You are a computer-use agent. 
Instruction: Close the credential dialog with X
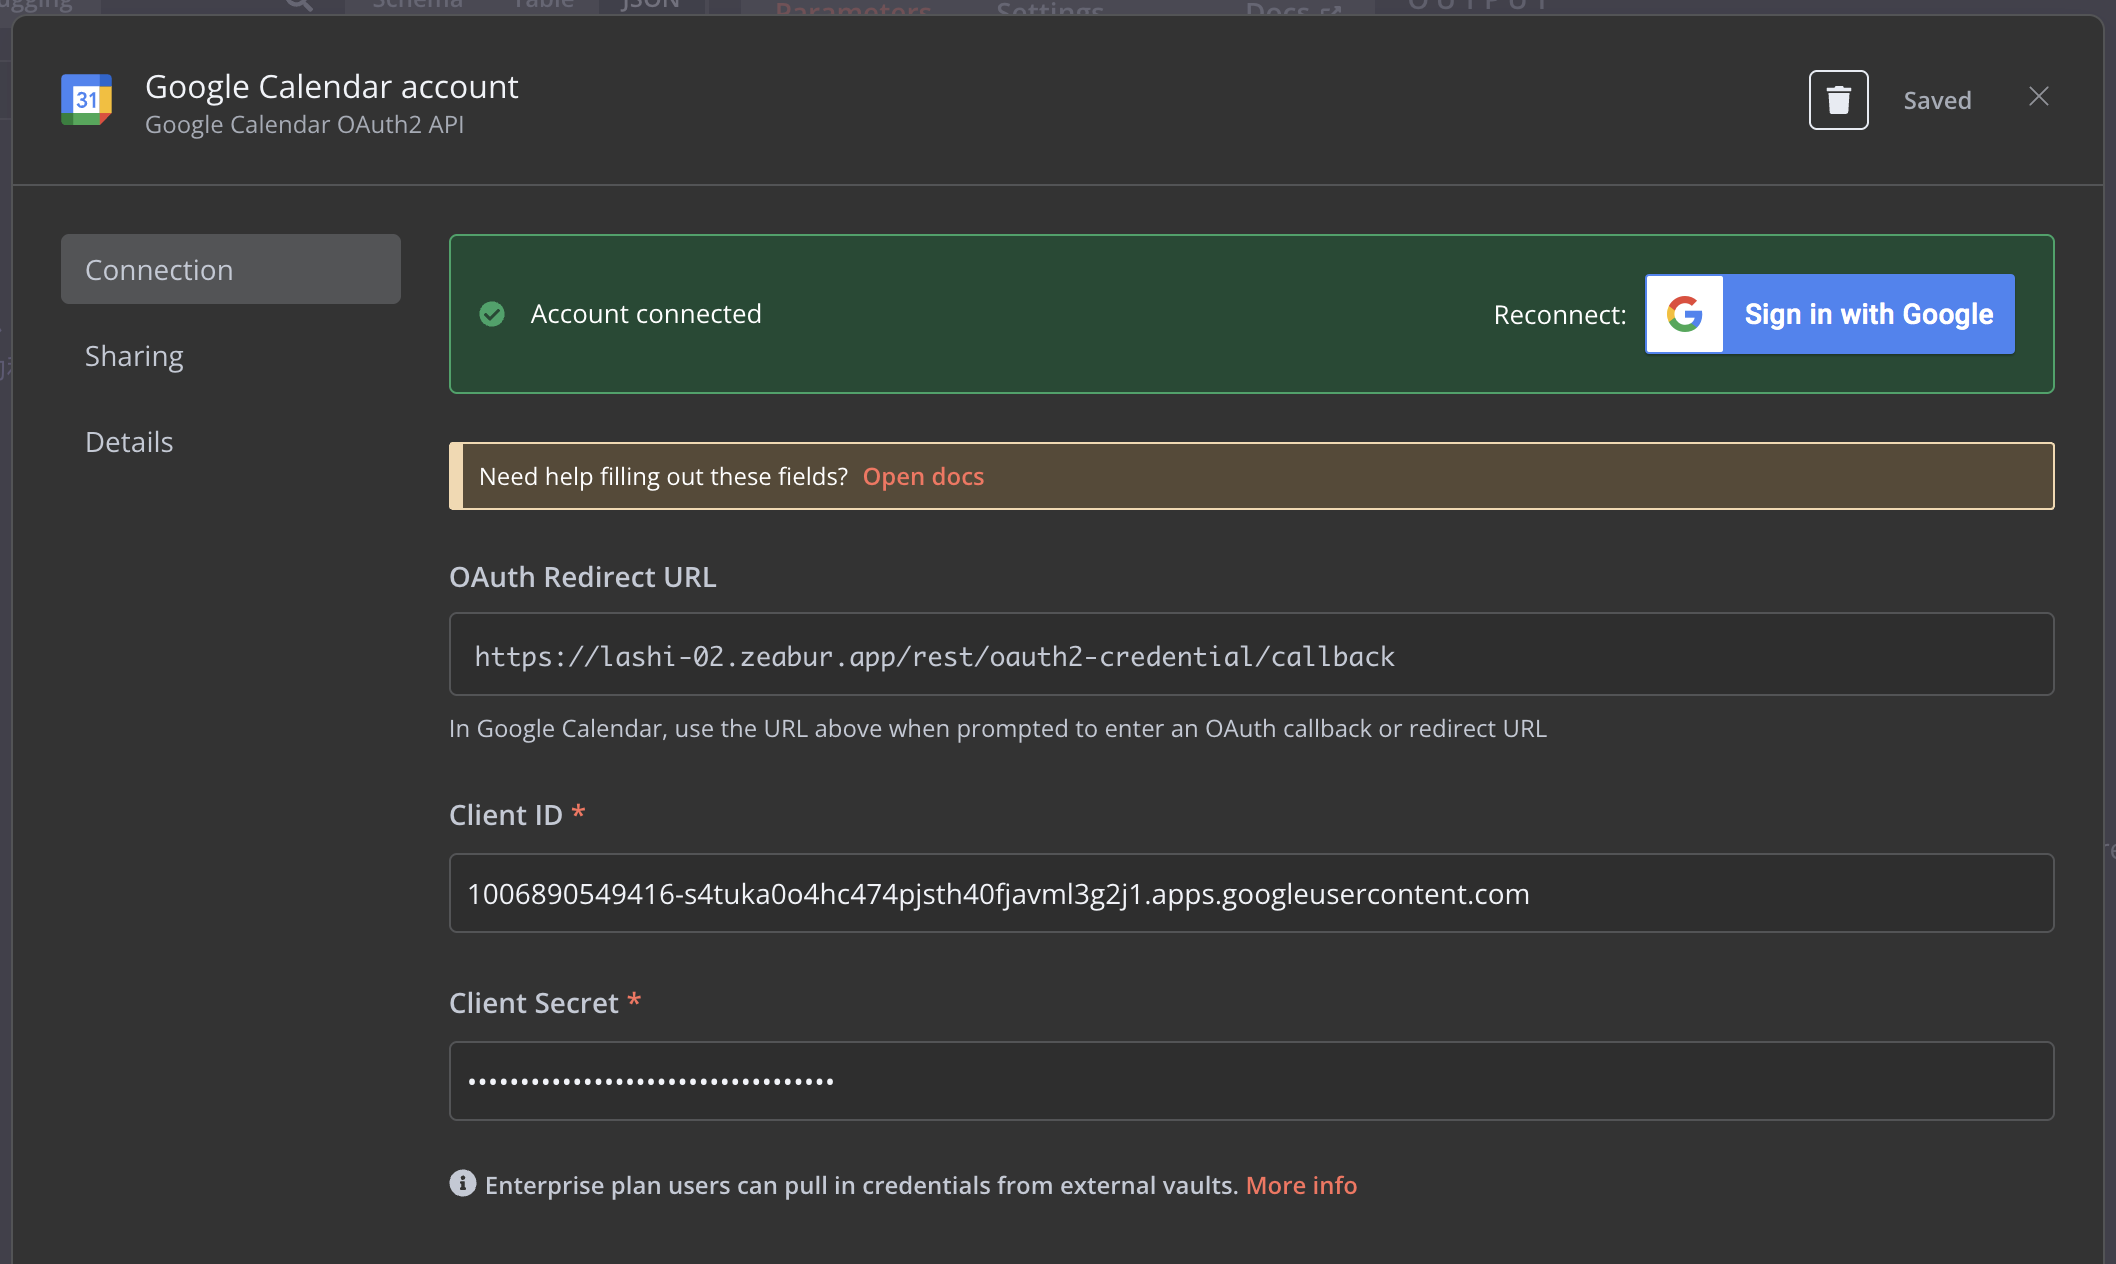pyautogui.click(x=2038, y=97)
